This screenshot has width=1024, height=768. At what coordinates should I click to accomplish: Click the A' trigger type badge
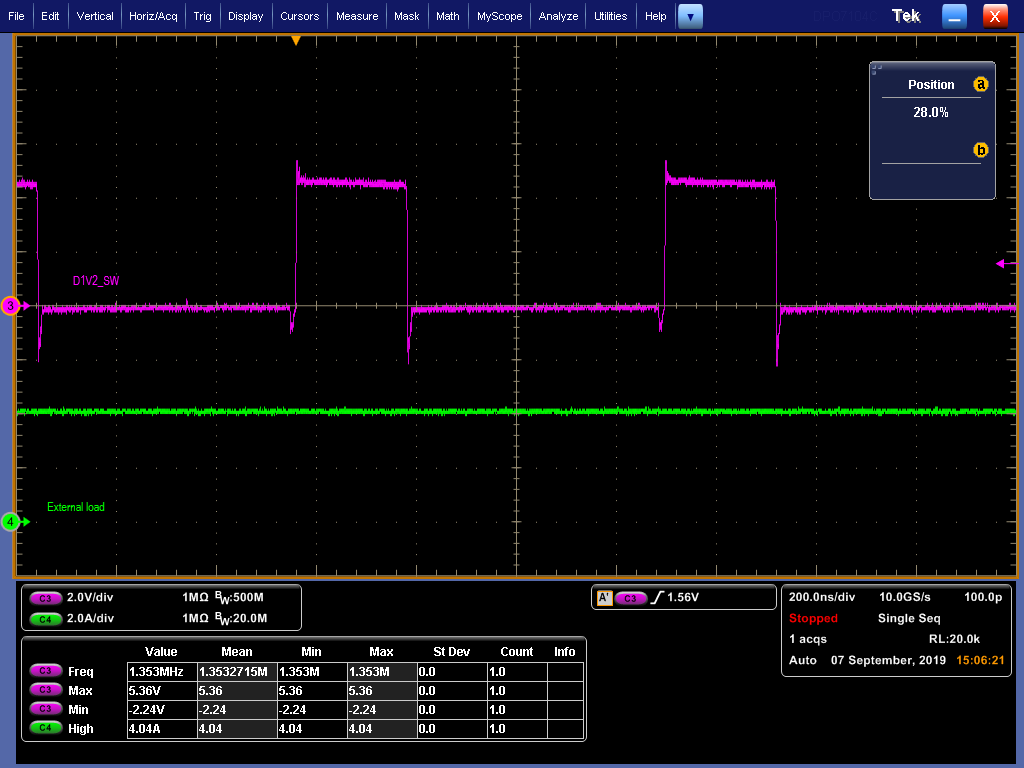604,598
